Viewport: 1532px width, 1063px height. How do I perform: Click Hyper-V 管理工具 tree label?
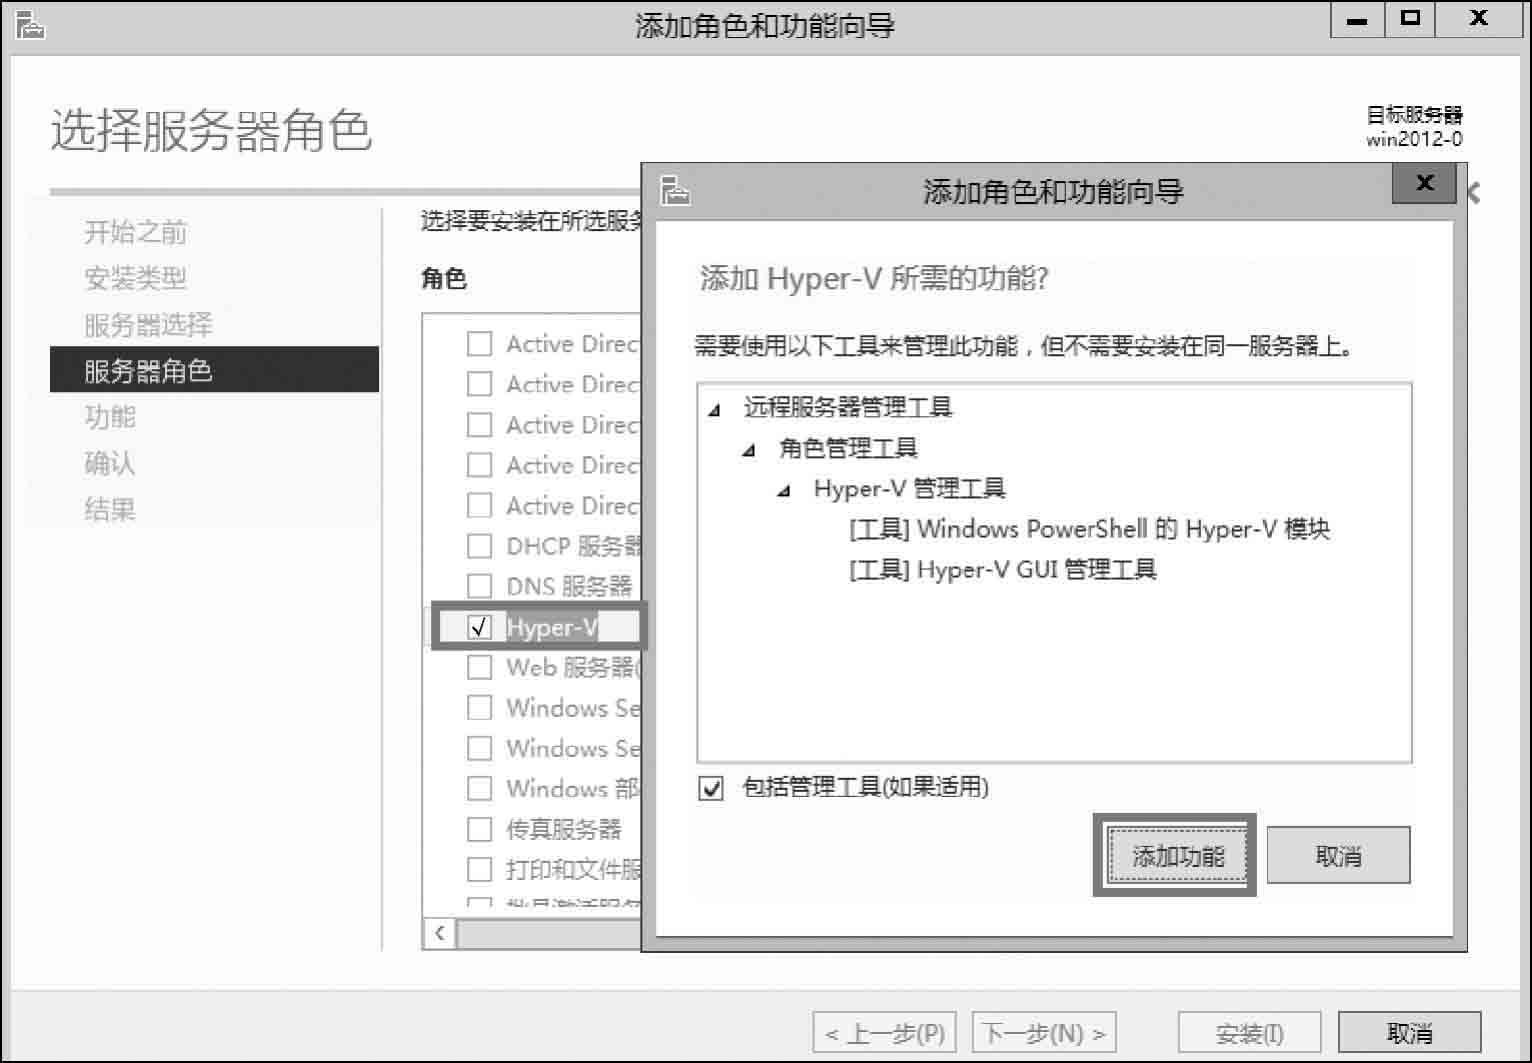909,488
